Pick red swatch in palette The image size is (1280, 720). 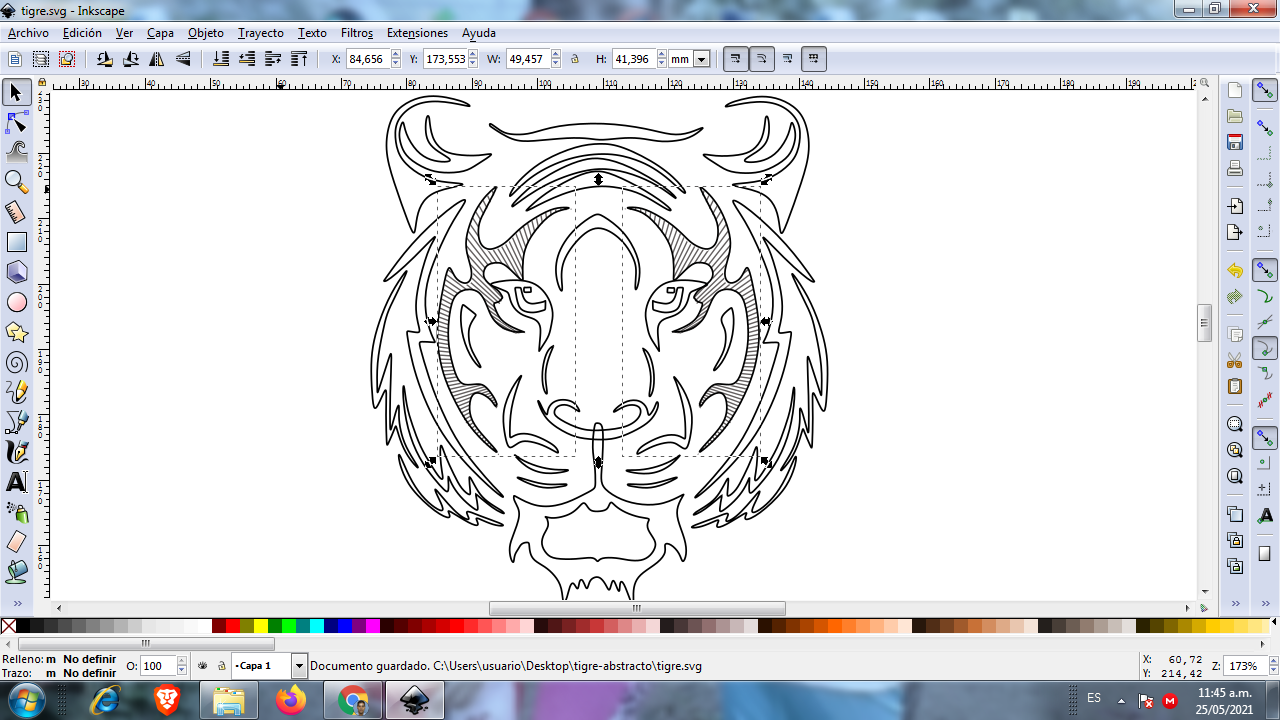(233, 626)
